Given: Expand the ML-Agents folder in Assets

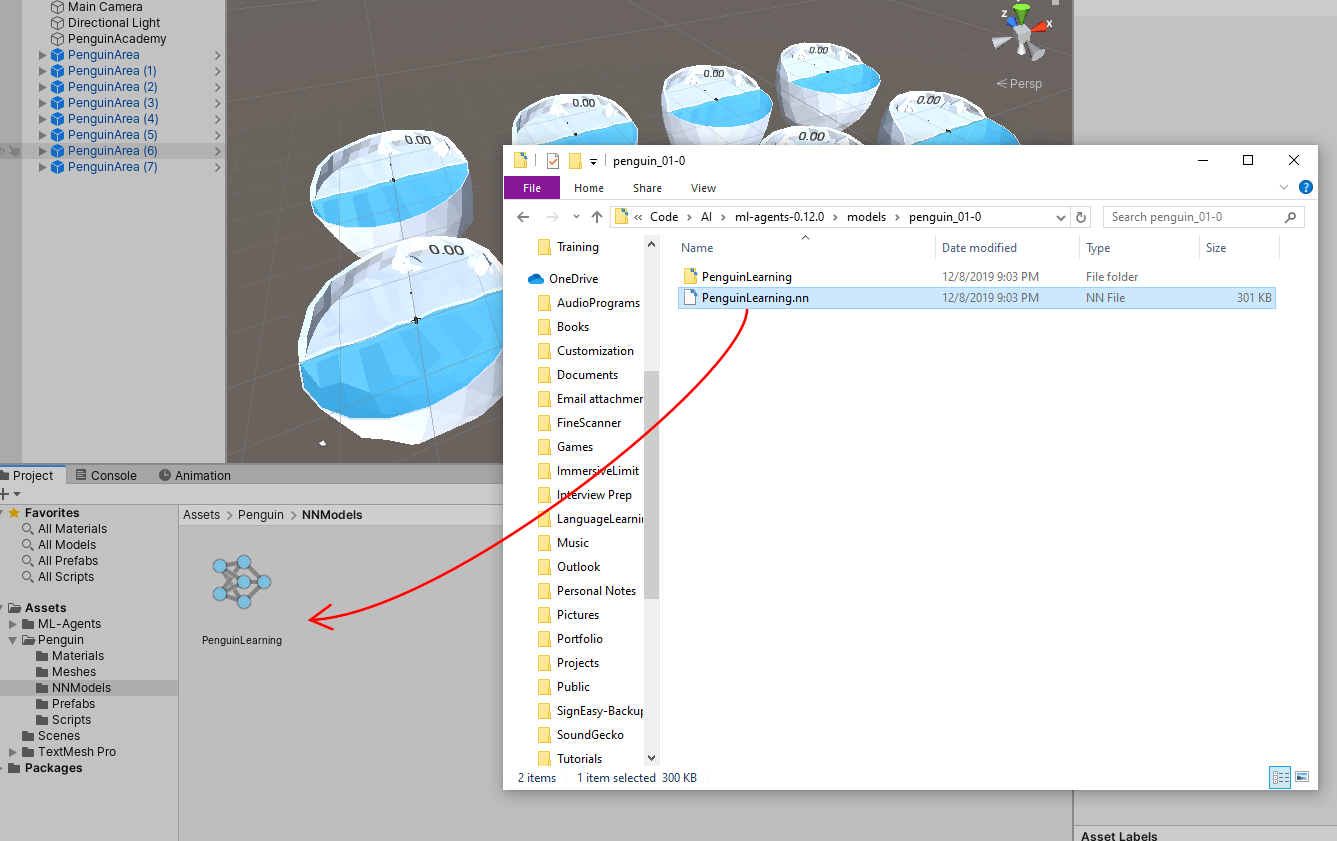Looking at the screenshot, I should 13,624.
